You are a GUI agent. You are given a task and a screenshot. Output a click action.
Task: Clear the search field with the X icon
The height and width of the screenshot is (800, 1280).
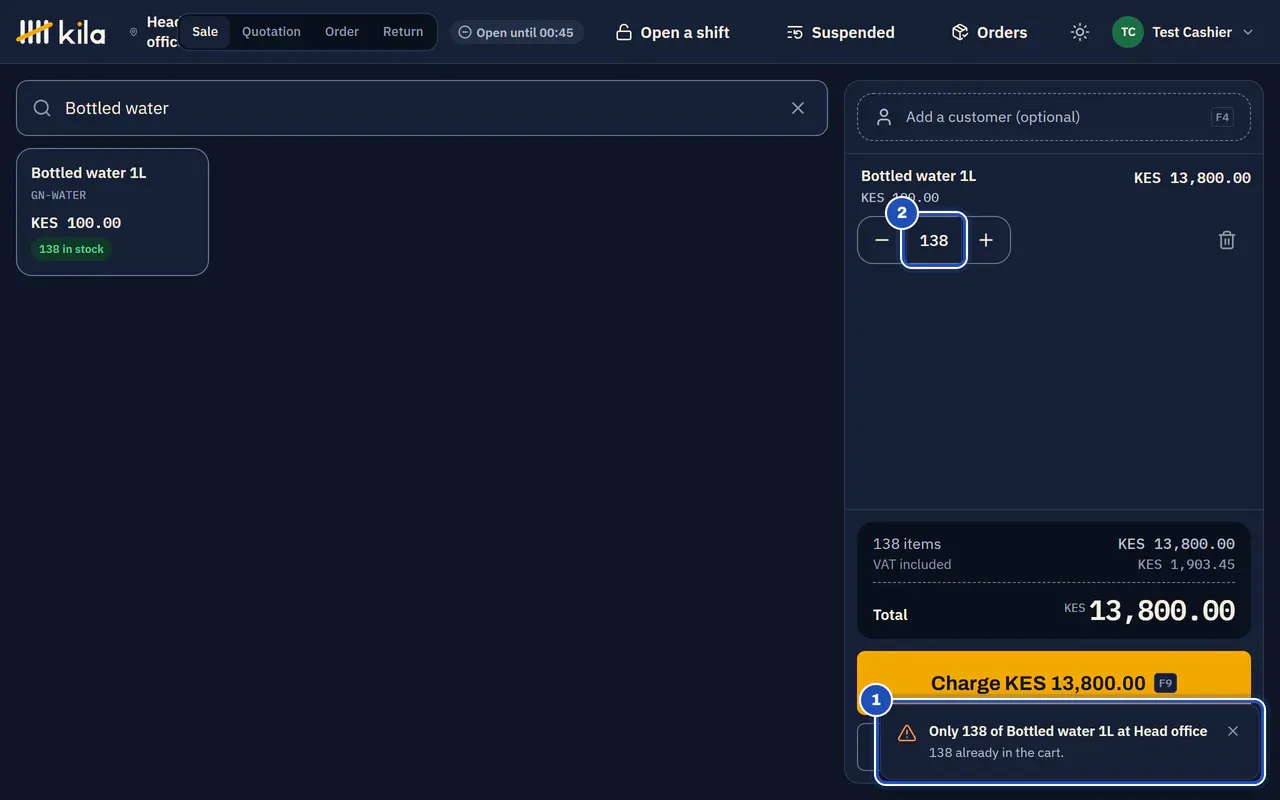(798, 108)
